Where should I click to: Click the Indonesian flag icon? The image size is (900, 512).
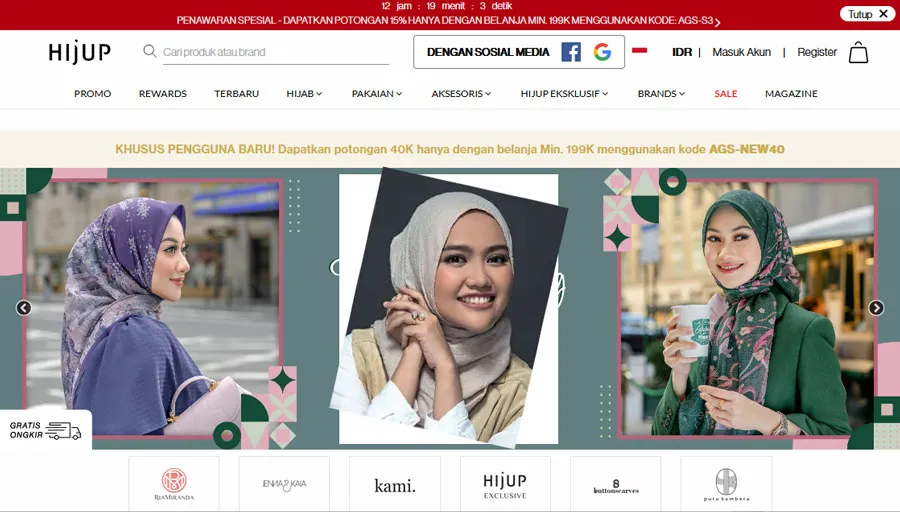tap(639, 51)
